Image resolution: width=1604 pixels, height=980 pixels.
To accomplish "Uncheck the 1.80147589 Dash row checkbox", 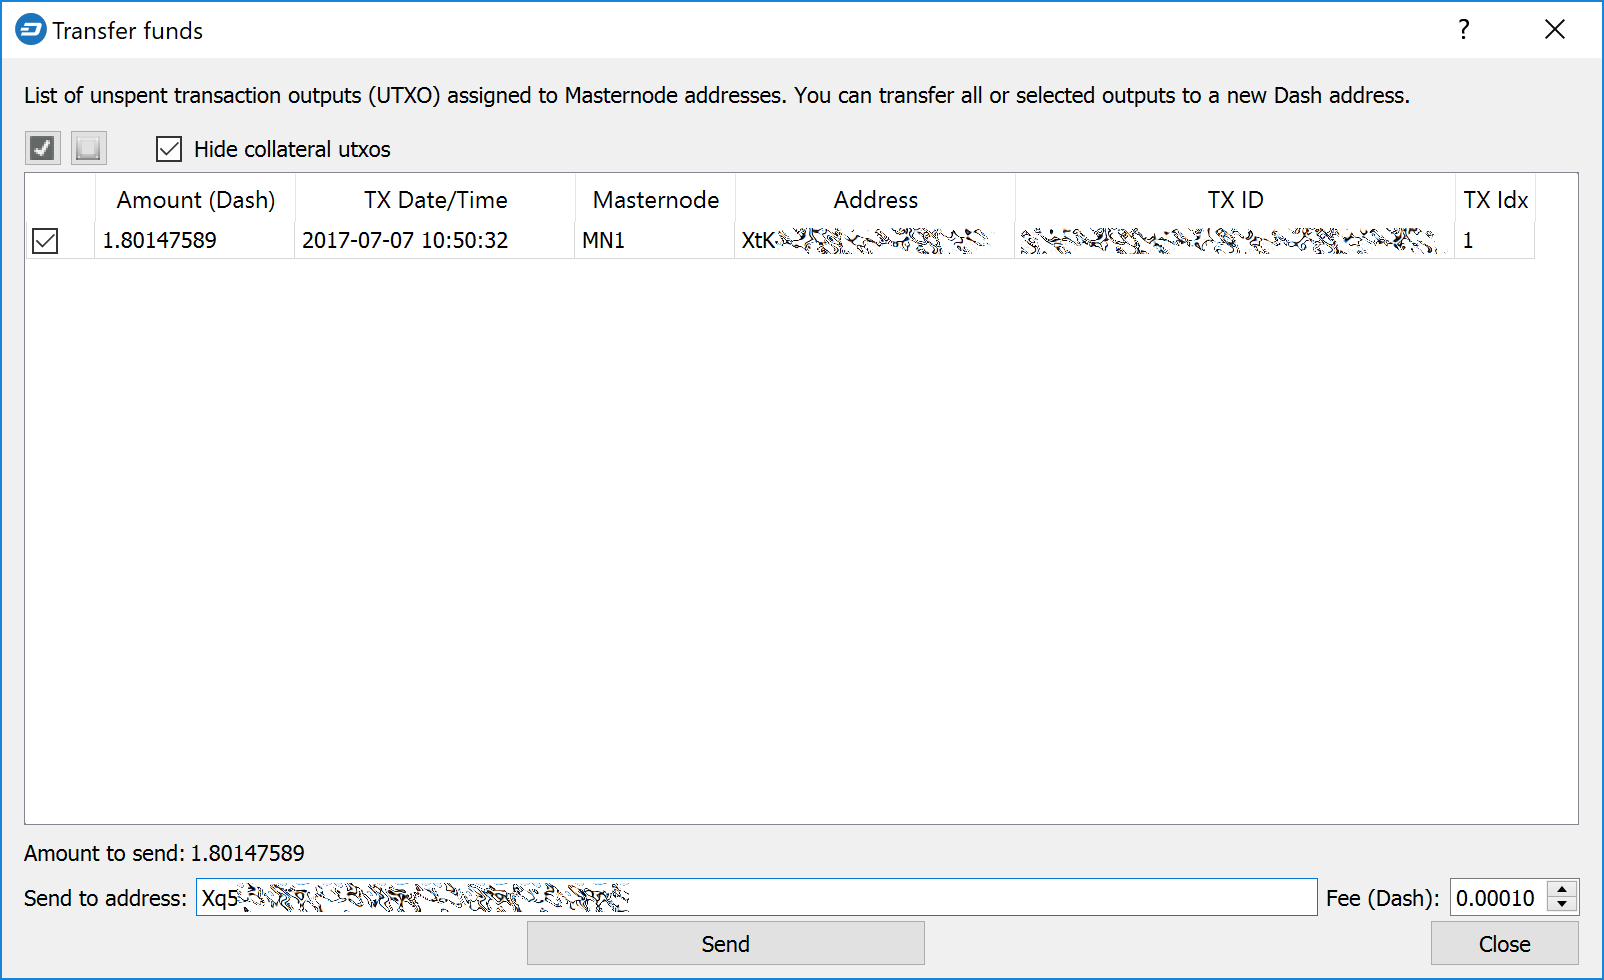I will tap(45, 241).
